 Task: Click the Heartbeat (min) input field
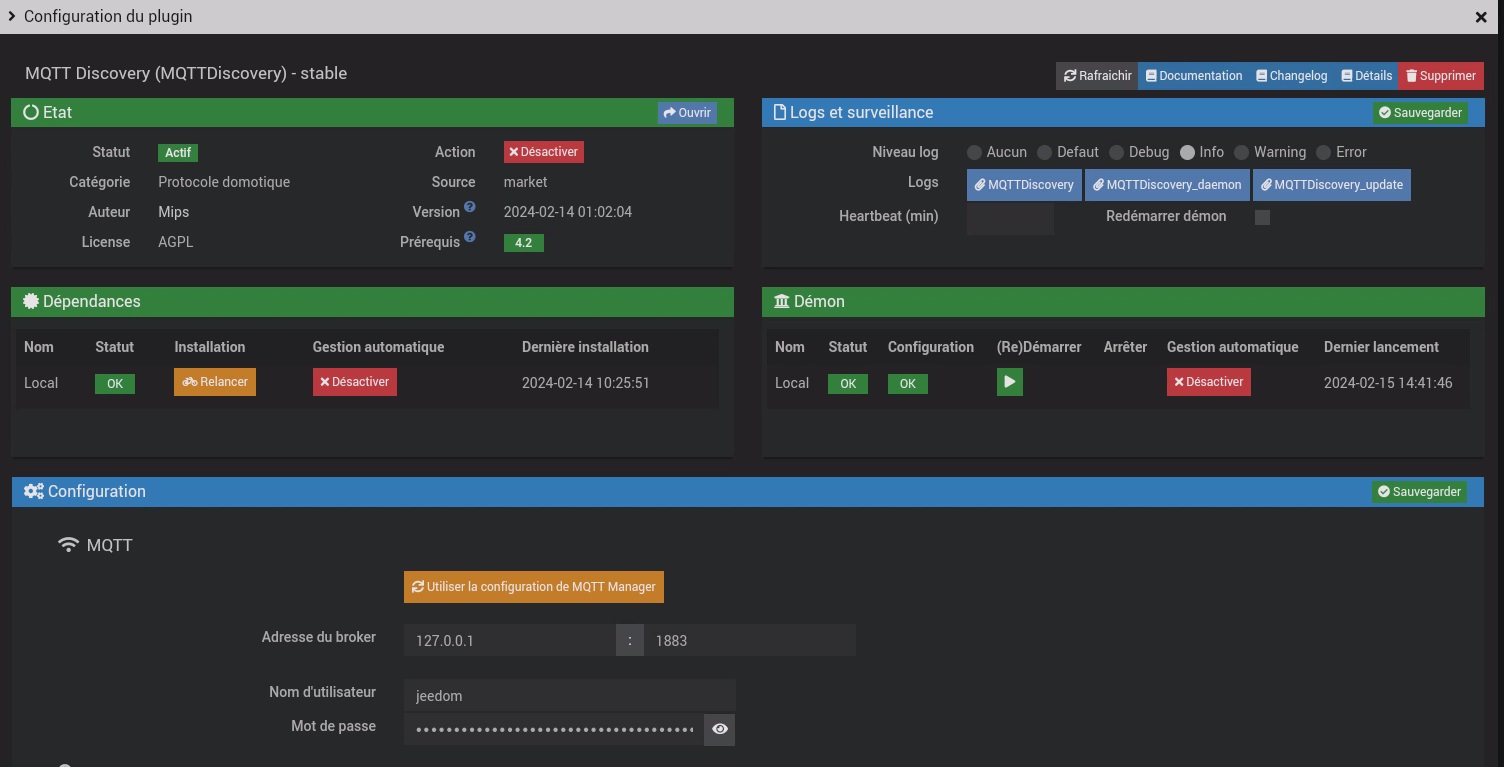click(1010, 218)
